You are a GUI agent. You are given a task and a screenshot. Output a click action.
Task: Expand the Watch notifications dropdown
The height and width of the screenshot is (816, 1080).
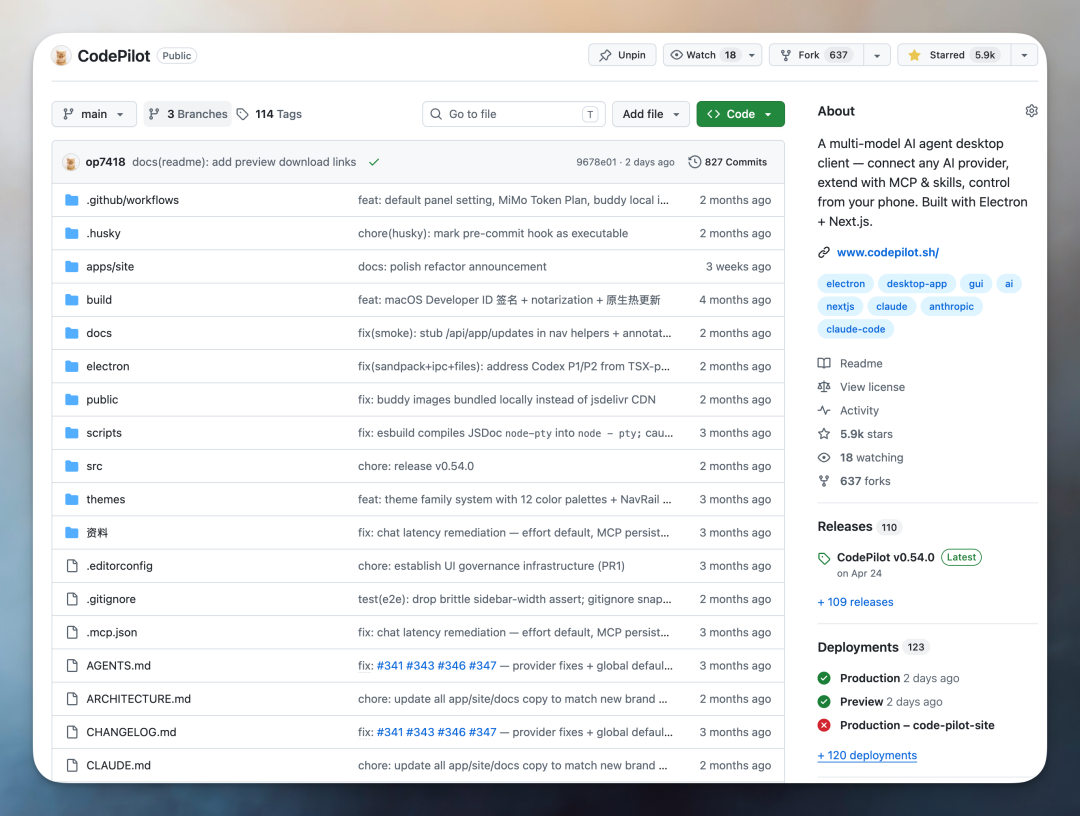[712, 55]
